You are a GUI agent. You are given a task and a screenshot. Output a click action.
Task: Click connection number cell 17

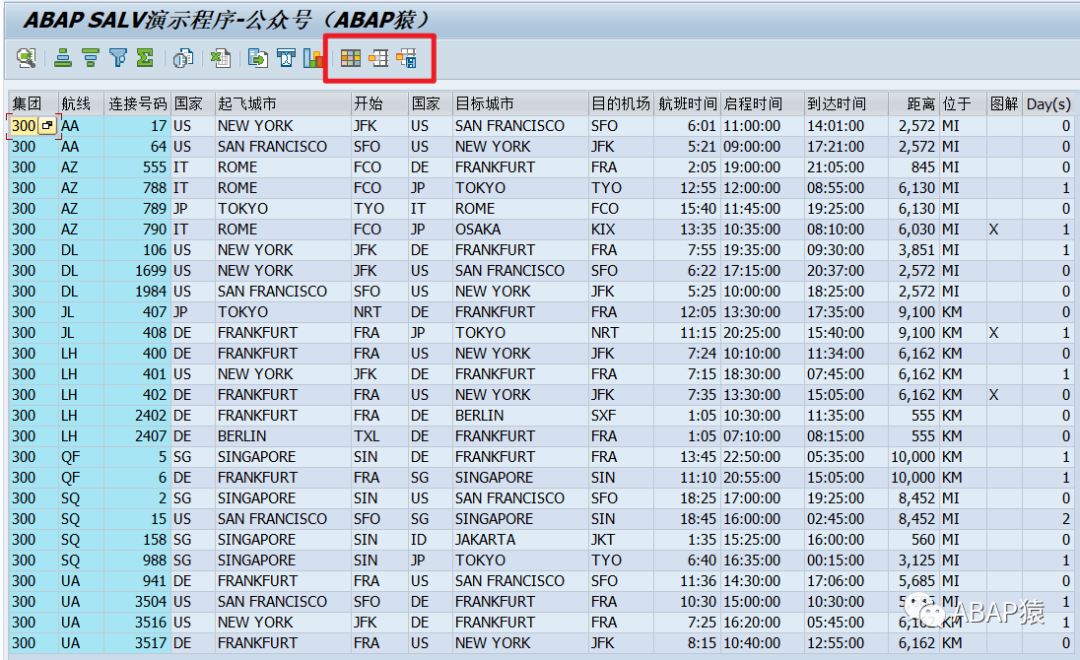tap(137, 126)
